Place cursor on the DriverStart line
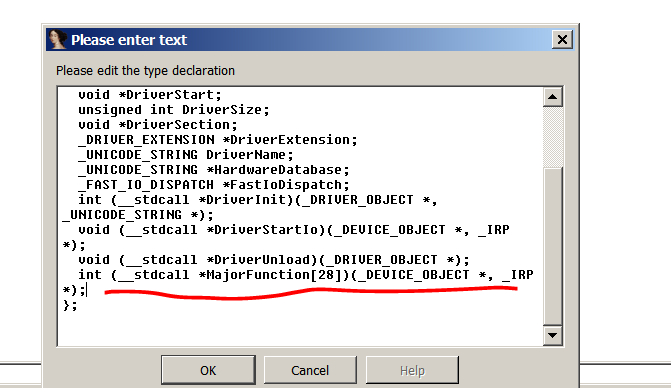 (149, 95)
